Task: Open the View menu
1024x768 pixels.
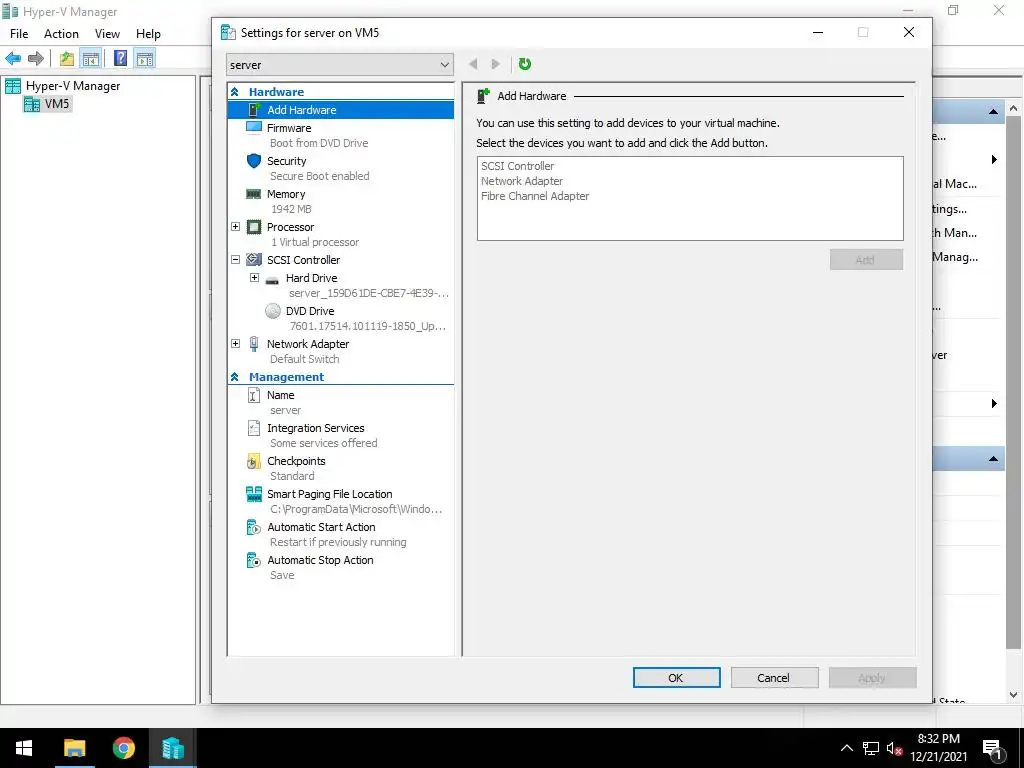Action: tap(107, 34)
